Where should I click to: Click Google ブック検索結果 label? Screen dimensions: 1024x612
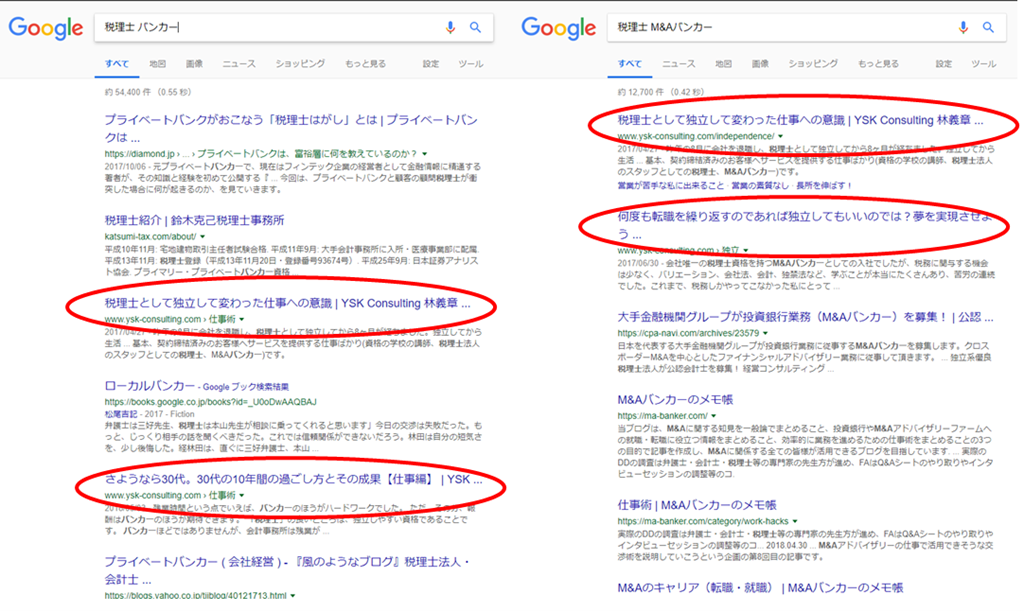pos(245,387)
